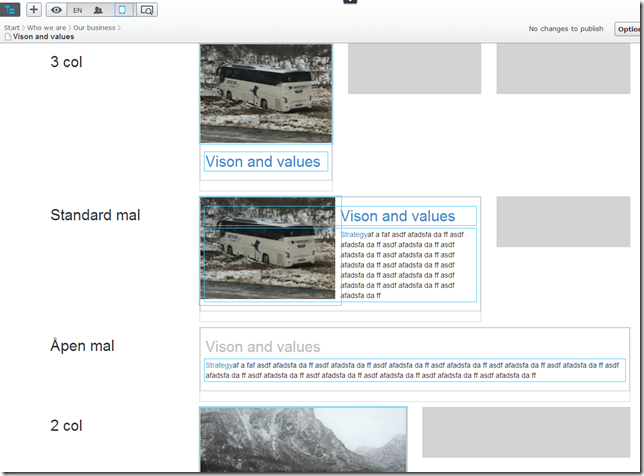Open Vison and values title in Standard mal
Screen dimensions: 644x476
[x=398, y=216]
